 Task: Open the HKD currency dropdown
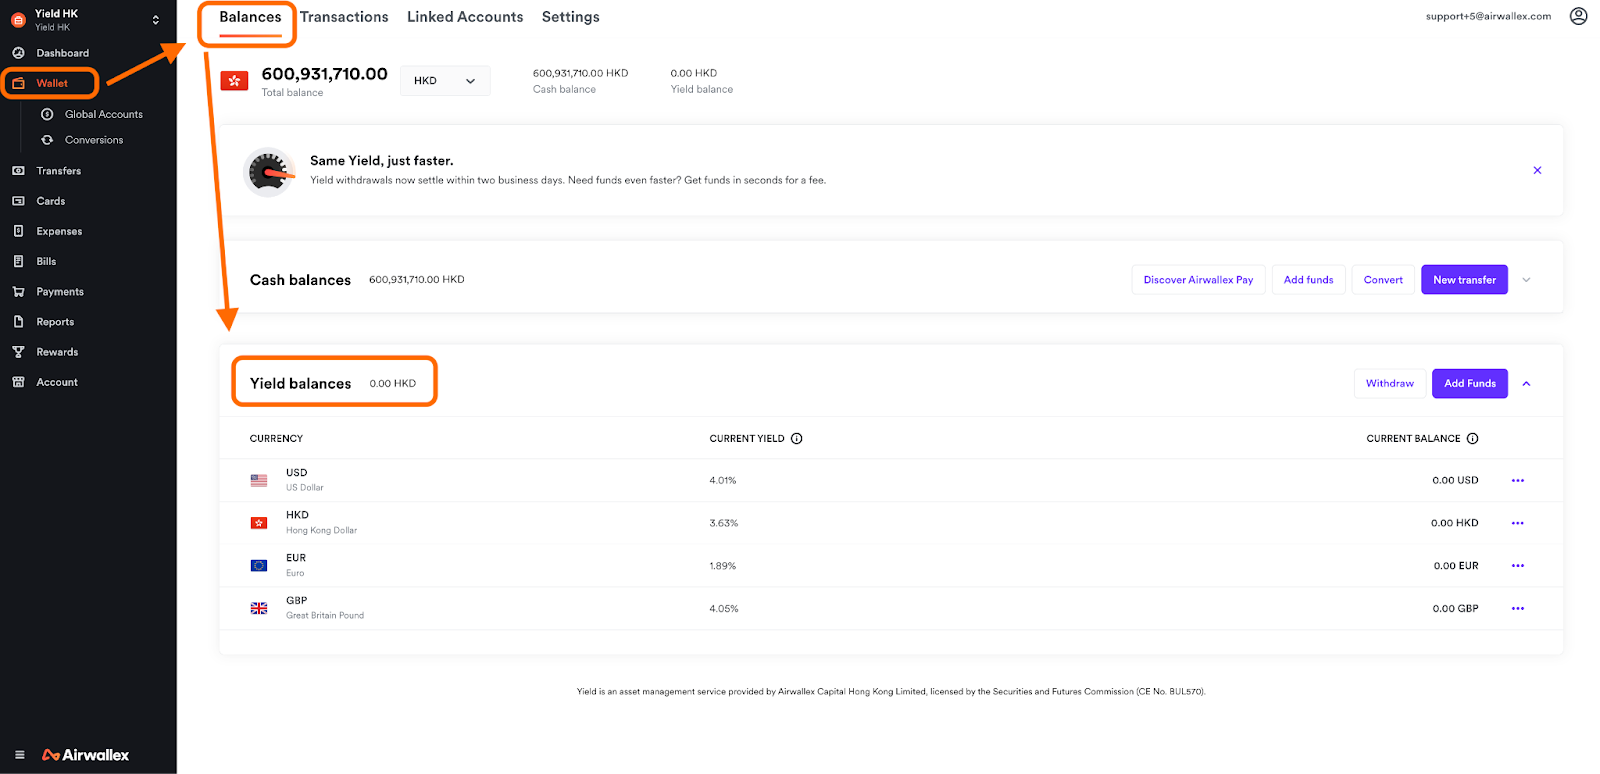click(445, 81)
